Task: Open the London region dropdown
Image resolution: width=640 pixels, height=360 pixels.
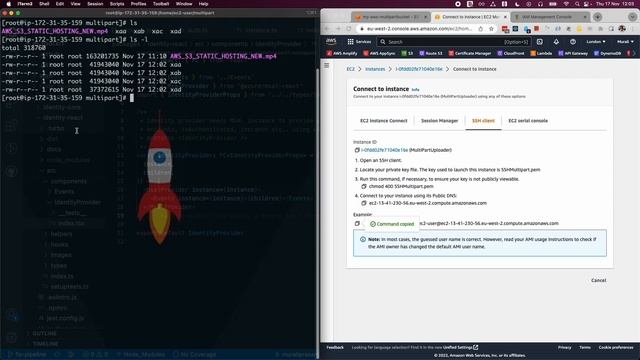Action: pyautogui.click(x=596, y=42)
